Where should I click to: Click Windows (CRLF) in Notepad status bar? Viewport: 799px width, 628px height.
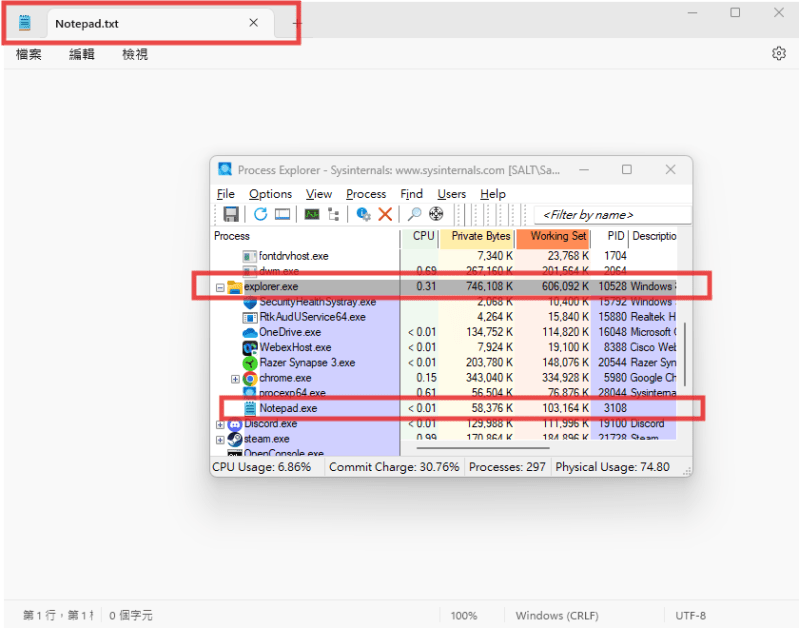point(557,616)
